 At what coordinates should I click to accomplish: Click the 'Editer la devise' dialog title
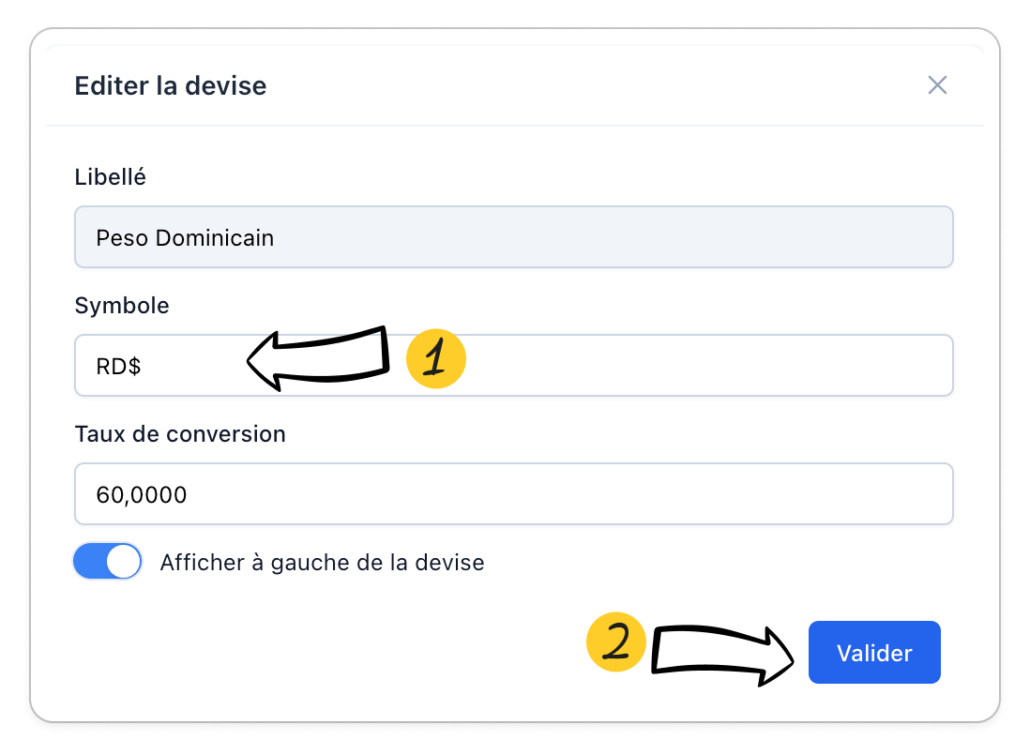point(170,86)
